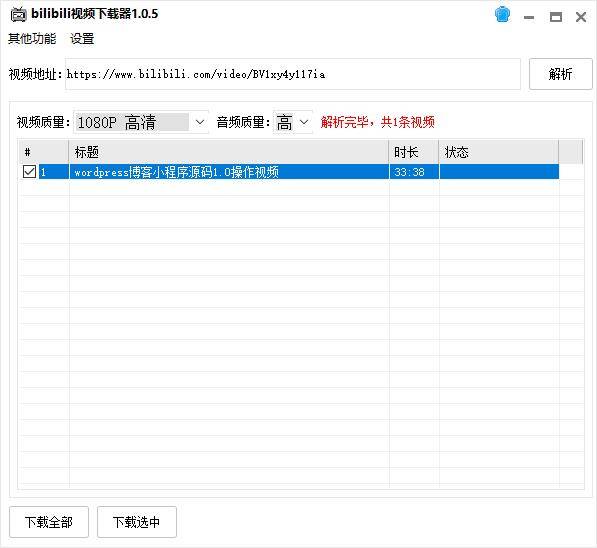Maximize the bilibili downloader window
This screenshot has height=548, width=597.
[x=555, y=17]
